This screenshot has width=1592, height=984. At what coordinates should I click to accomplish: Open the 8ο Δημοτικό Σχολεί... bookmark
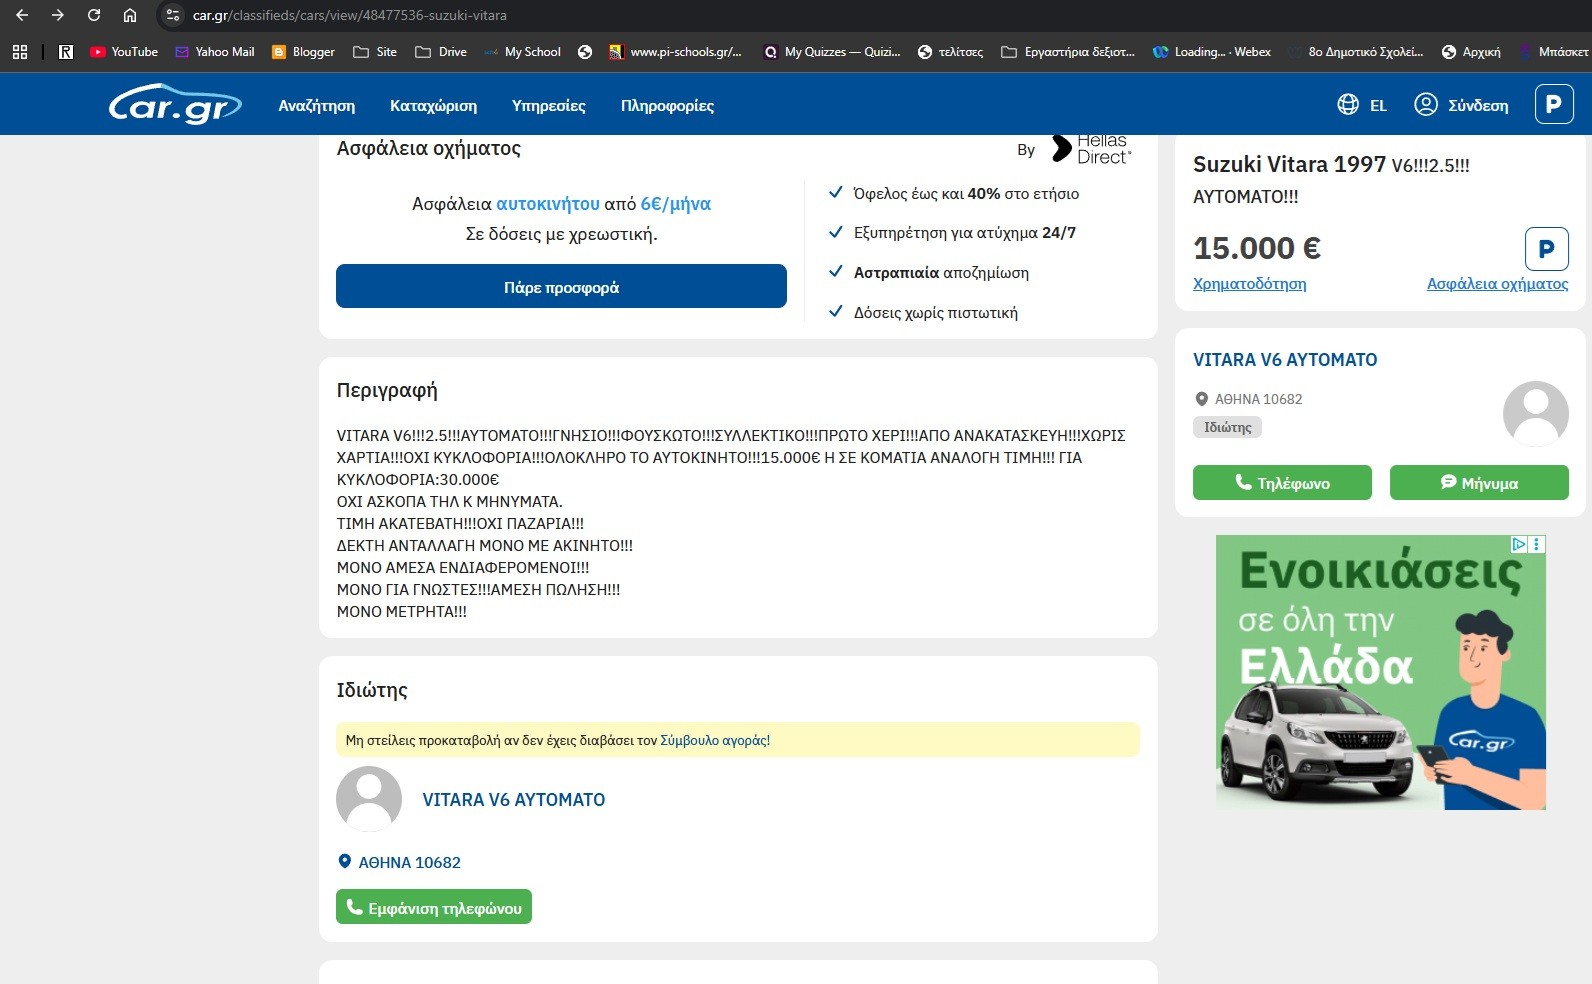point(1356,52)
